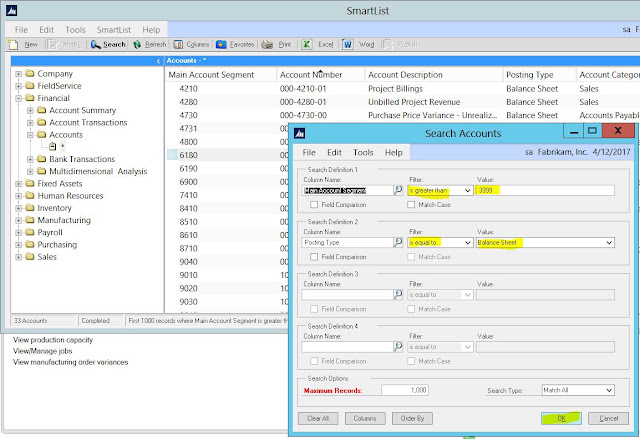The height and width of the screenshot is (439, 640).
Task: Expand the Company tree node
Action: [18, 74]
